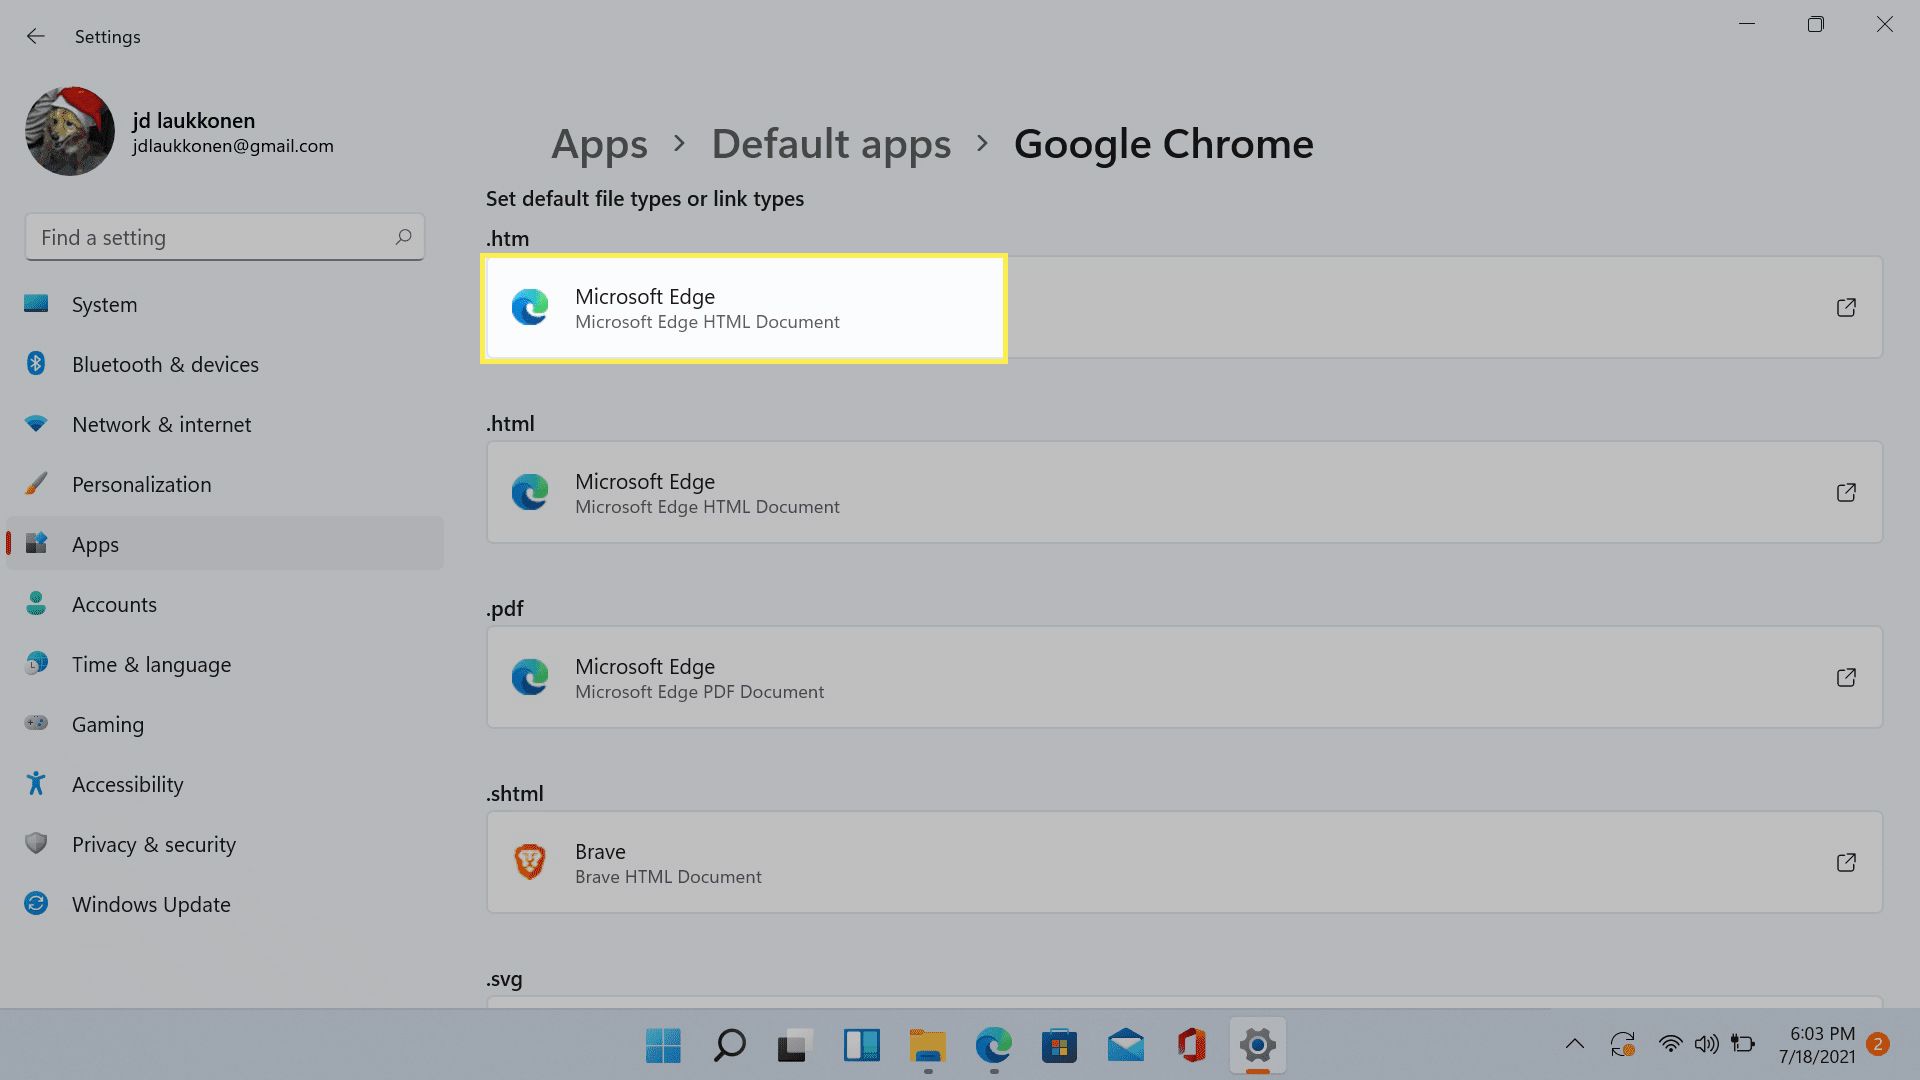Viewport: 1920px width, 1080px height.
Task: Open Accessibility category
Action: (x=225, y=784)
